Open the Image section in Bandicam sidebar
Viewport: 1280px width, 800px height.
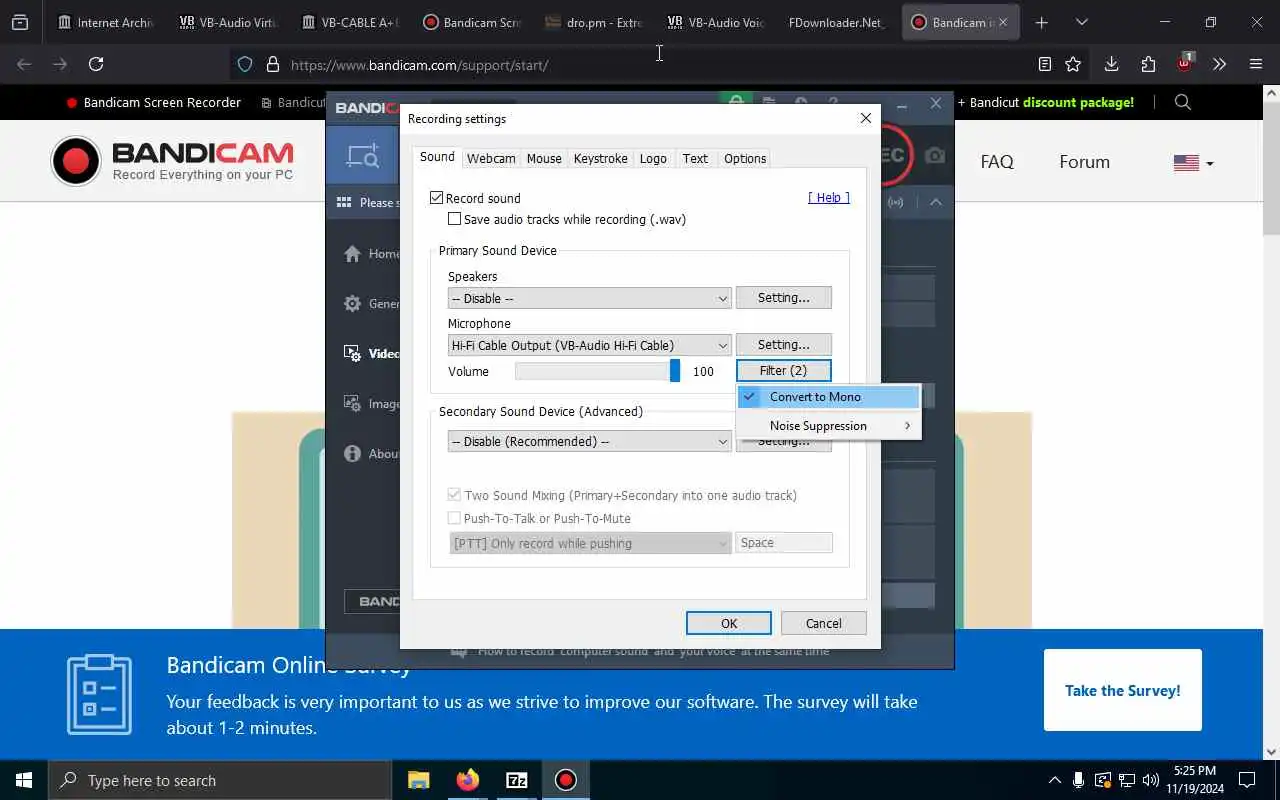tap(352, 403)
